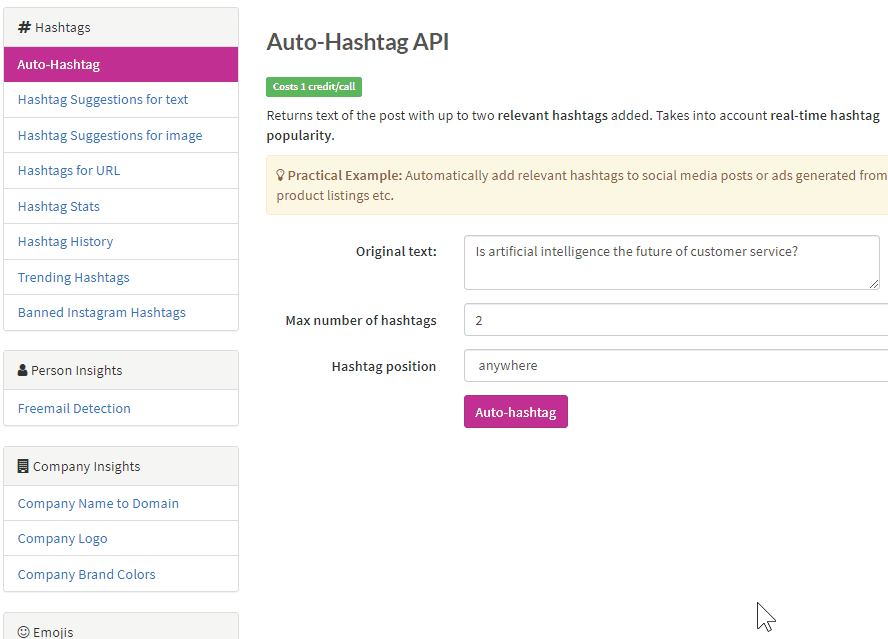This screenshot has width=888, height=639.
Task: Click the Auto-Hashtag API heading
Action: (357, 42)
